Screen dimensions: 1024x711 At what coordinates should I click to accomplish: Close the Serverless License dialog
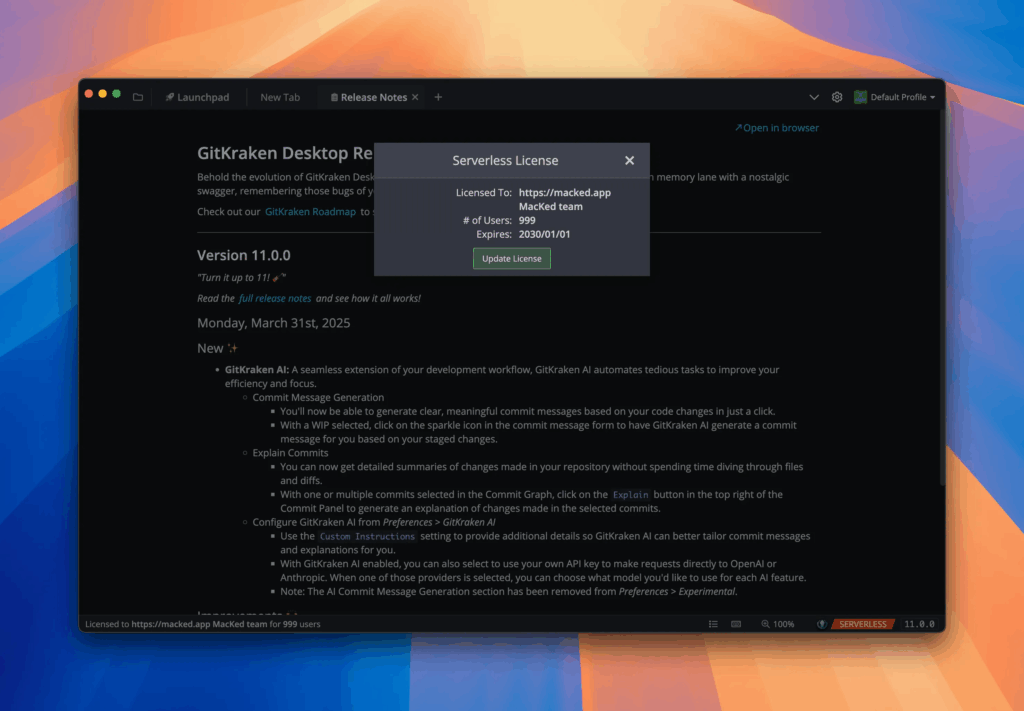(x=630, y=161)
